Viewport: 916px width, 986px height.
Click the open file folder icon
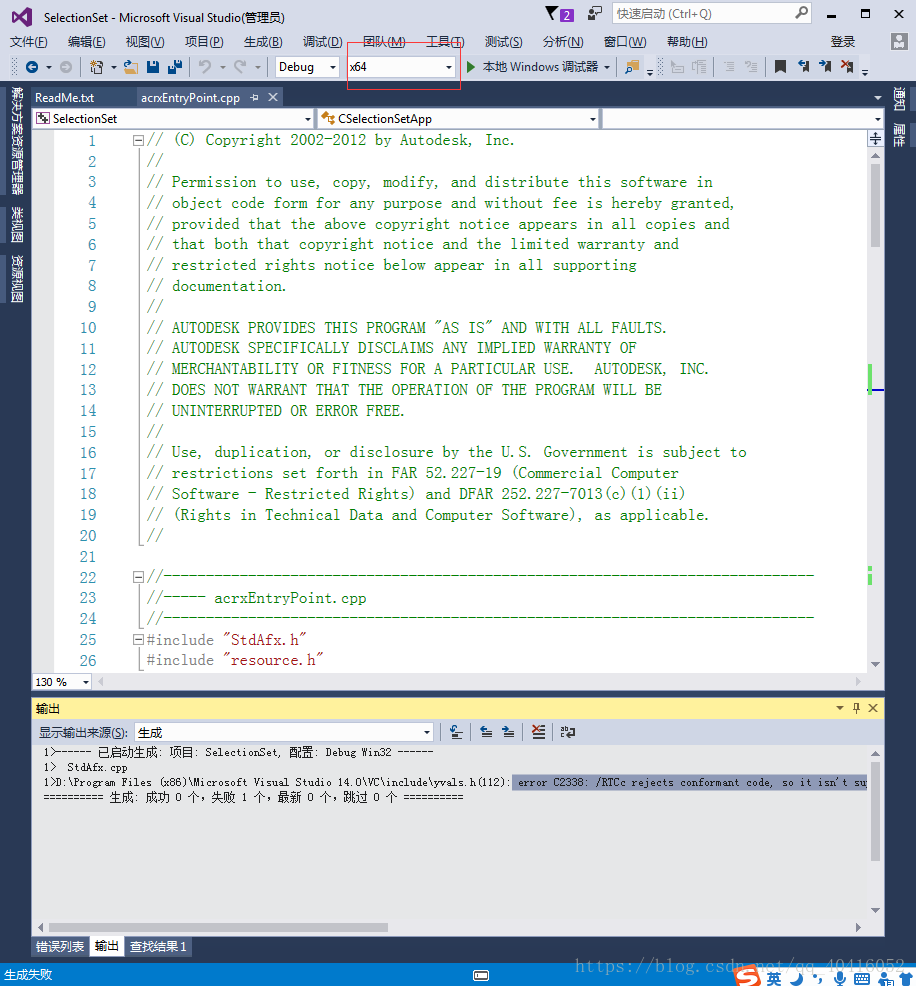[131, 67]
